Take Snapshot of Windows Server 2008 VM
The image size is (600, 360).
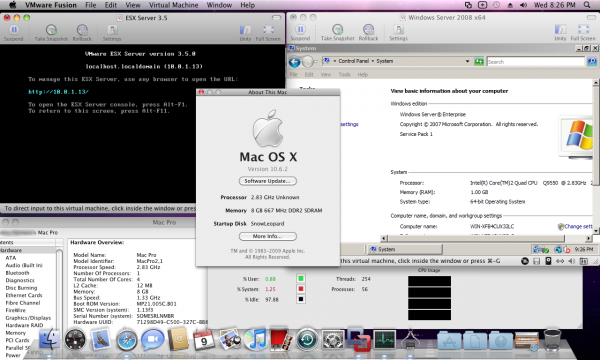click(x=338, y=32)
